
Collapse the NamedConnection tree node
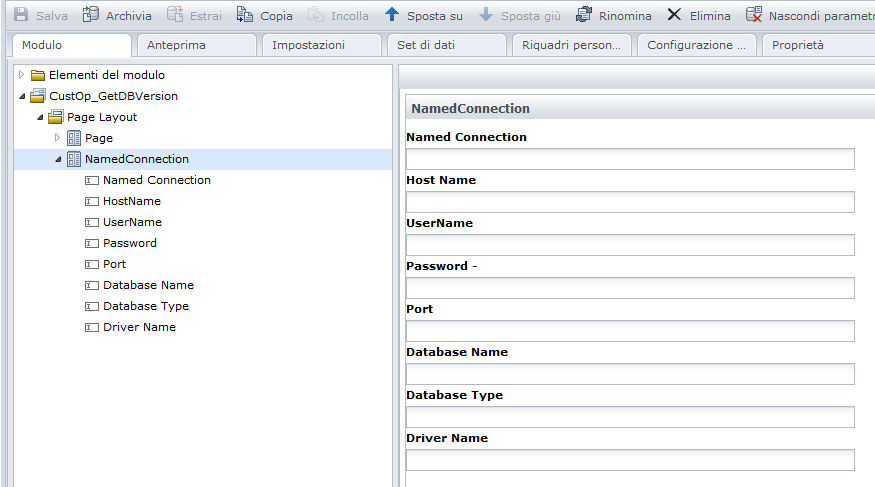point(58,159)
